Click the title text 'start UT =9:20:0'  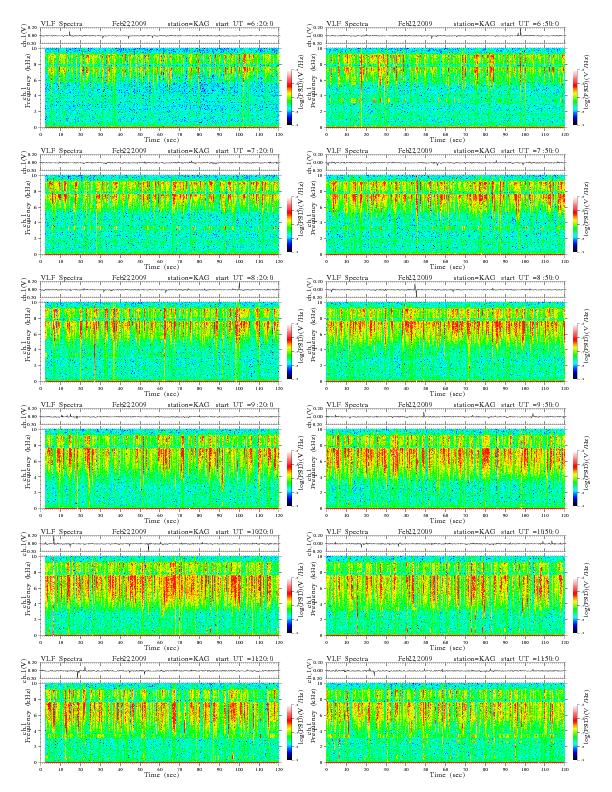(x=244, y=405)
